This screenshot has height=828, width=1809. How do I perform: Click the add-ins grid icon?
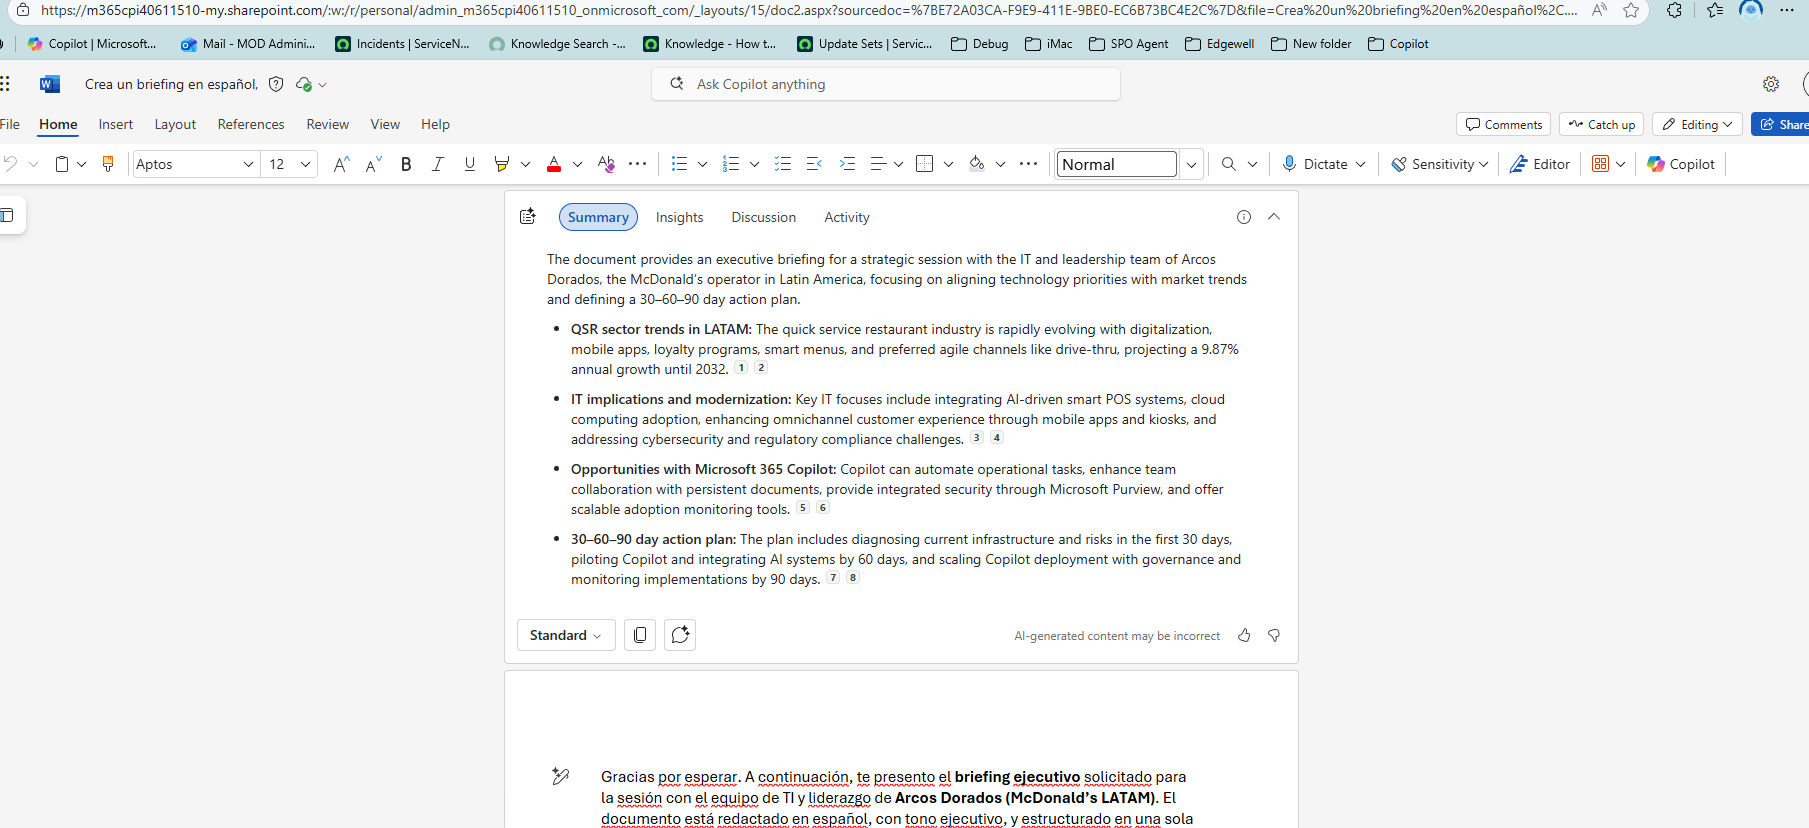(1601, 164)
